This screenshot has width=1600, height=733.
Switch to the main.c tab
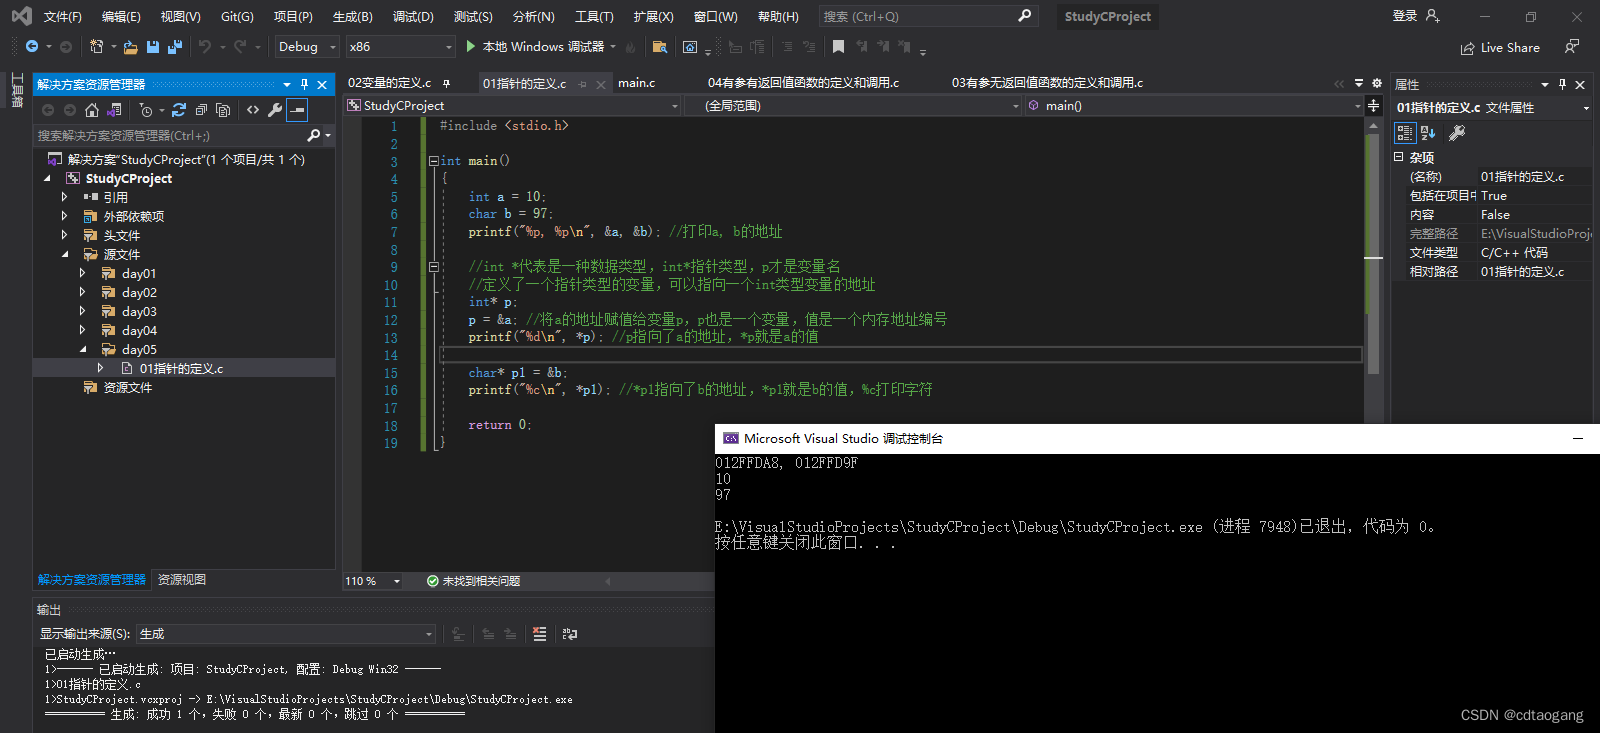coord(636,83)
